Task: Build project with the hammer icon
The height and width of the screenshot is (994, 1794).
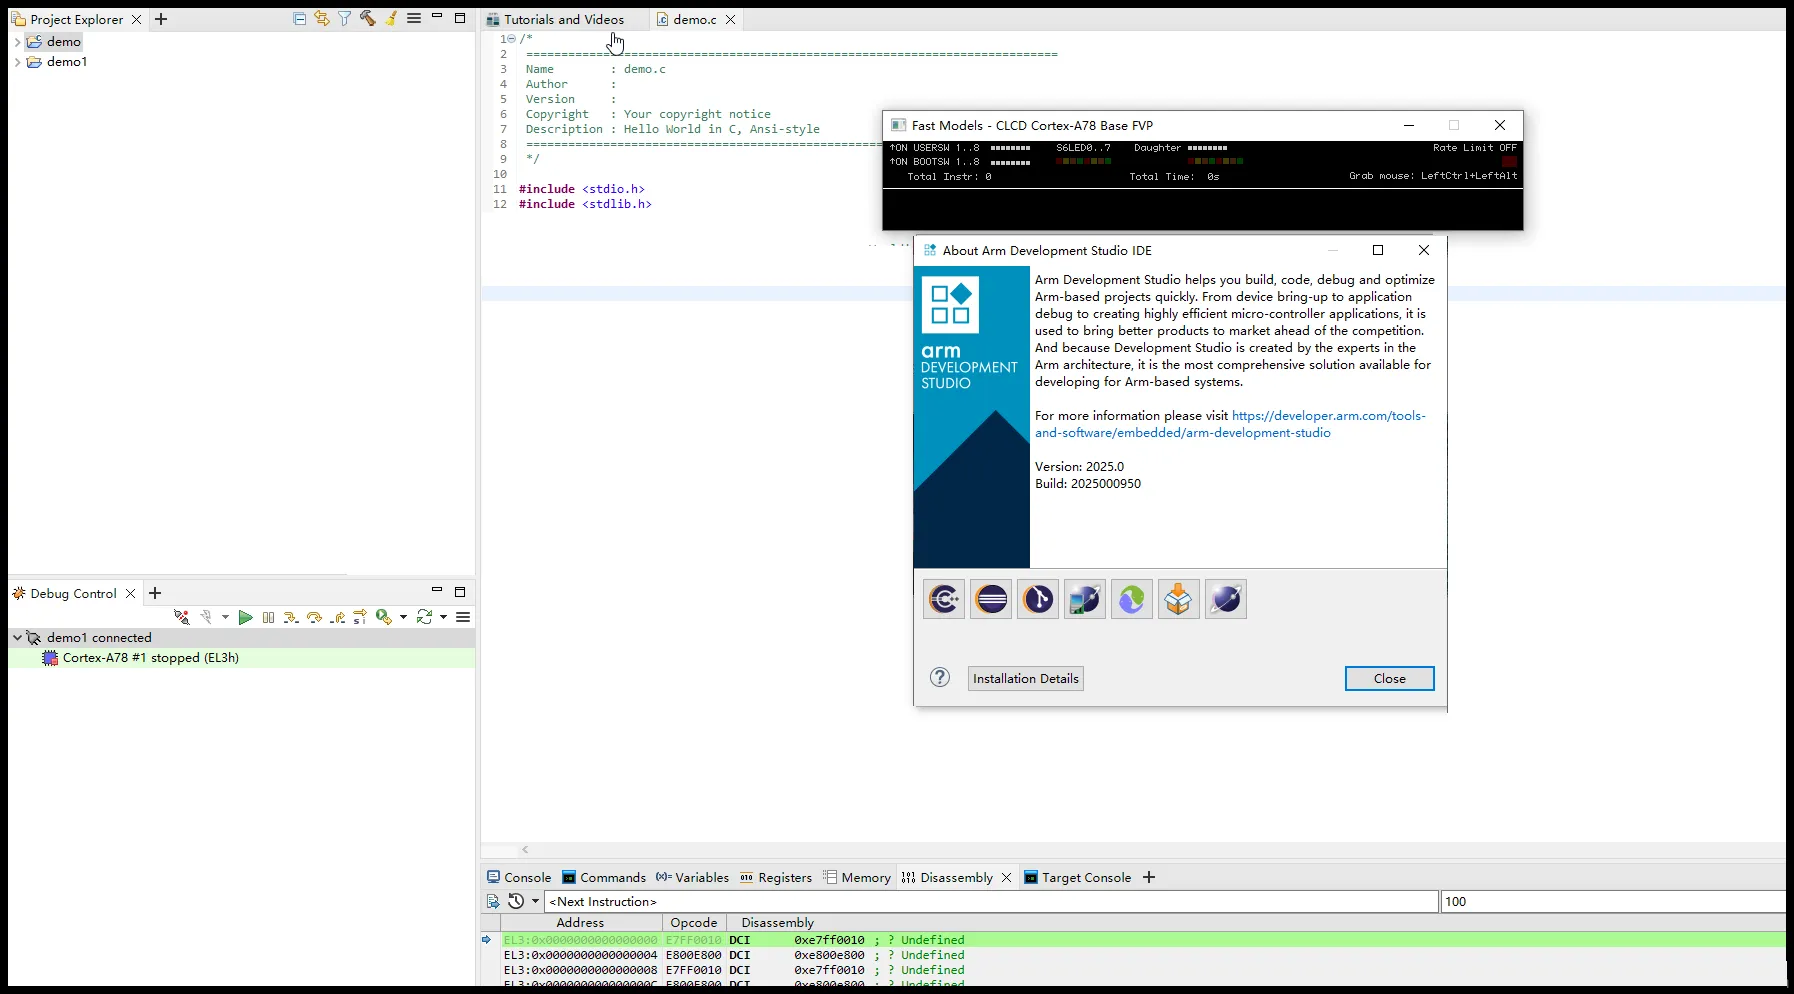Action: [368, 19]
